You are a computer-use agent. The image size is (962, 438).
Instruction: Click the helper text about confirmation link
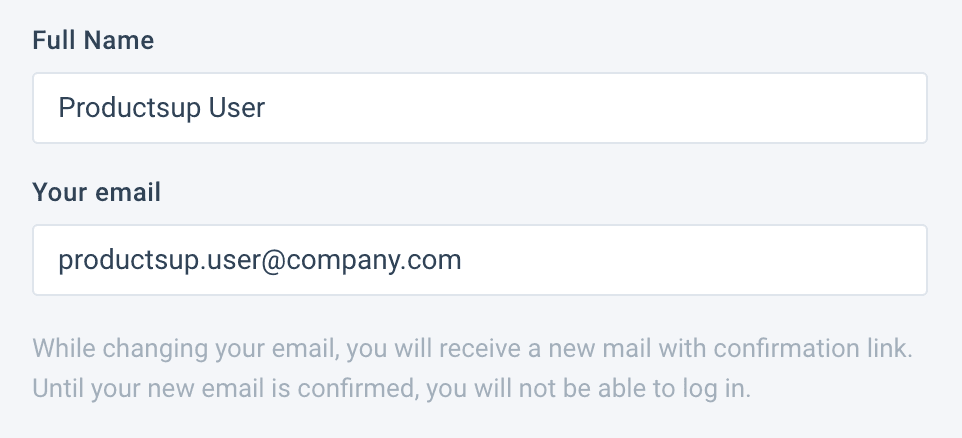(x=474, y=350)
